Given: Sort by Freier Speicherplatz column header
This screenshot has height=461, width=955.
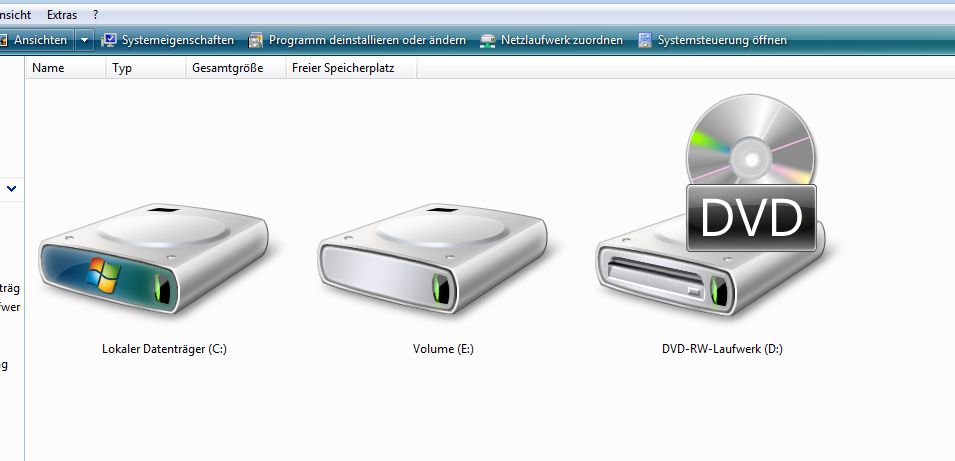Looking at the screenshot, I should pyautogui.click(x=351, y=68).
